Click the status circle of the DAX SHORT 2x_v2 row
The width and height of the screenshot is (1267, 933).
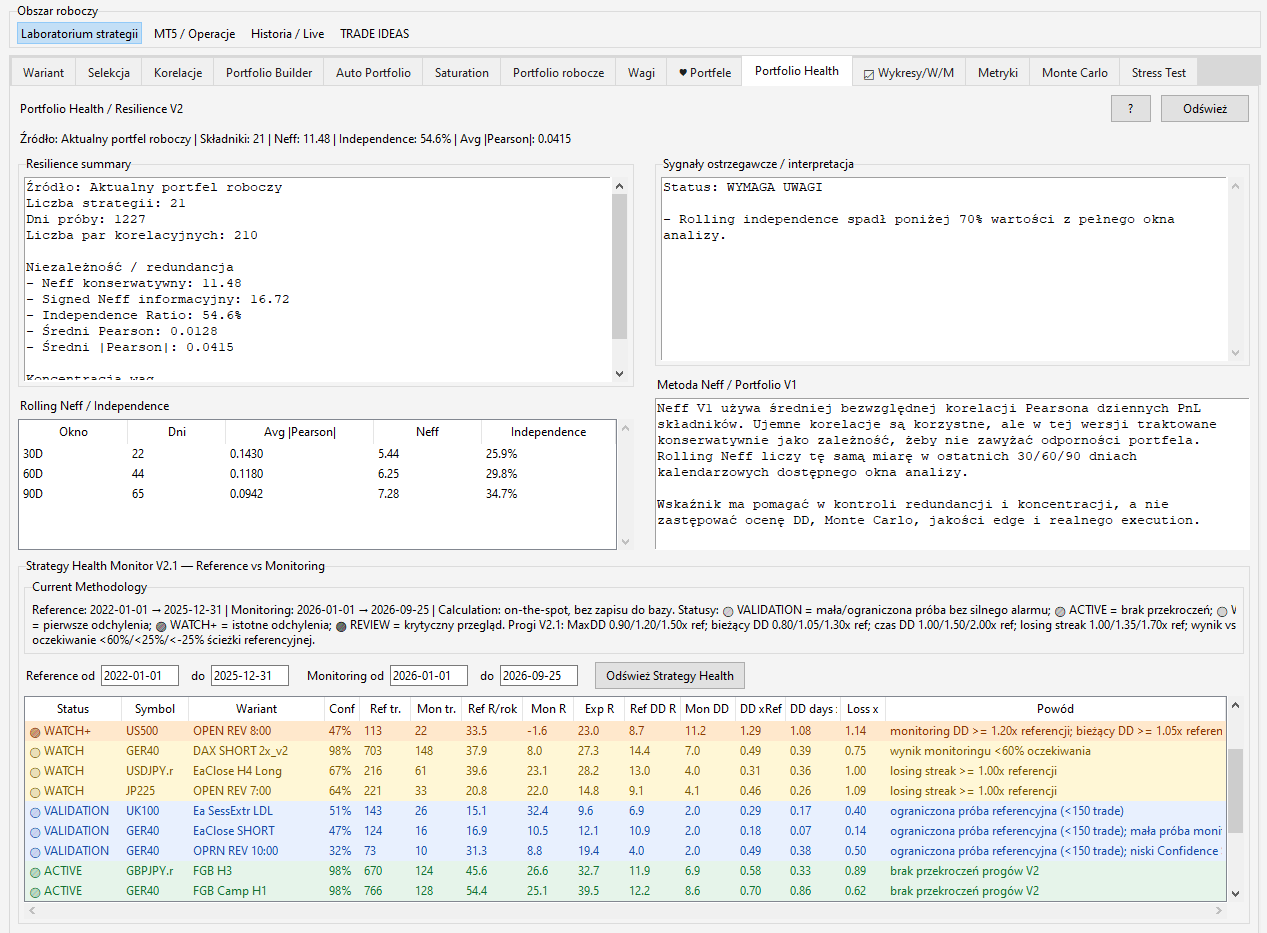point(35,751)
